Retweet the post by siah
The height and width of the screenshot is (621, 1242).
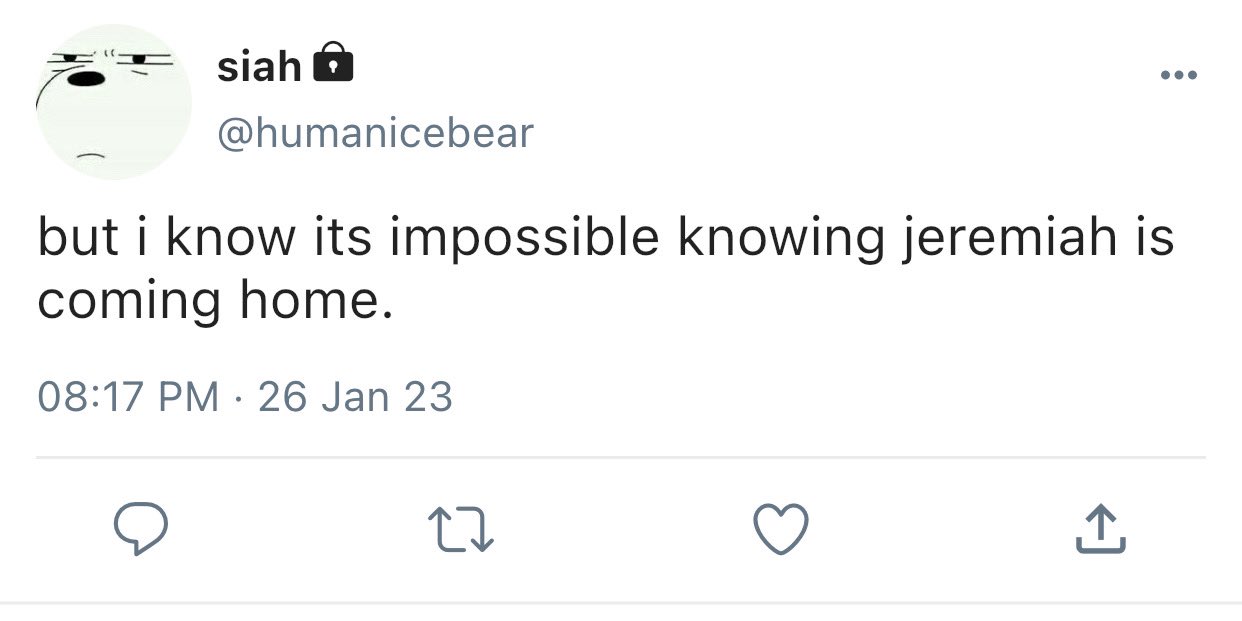[x=460, y=529]
